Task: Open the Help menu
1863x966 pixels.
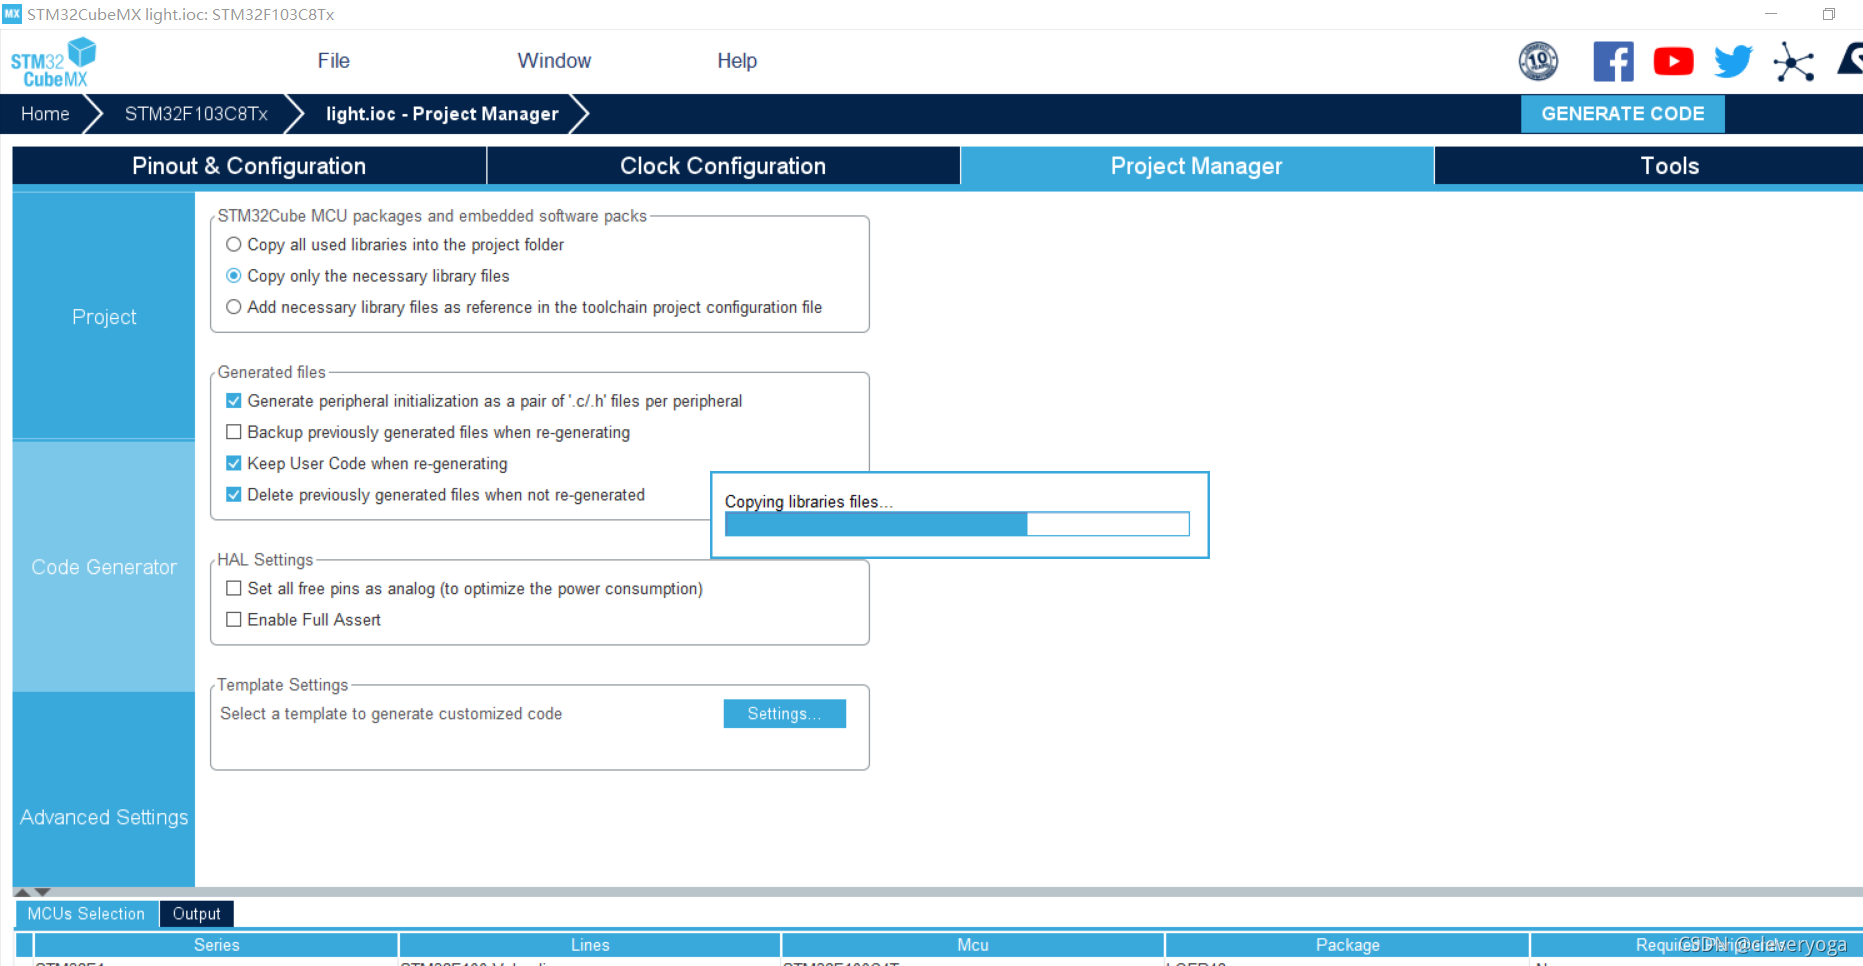Action: (737, 61)
